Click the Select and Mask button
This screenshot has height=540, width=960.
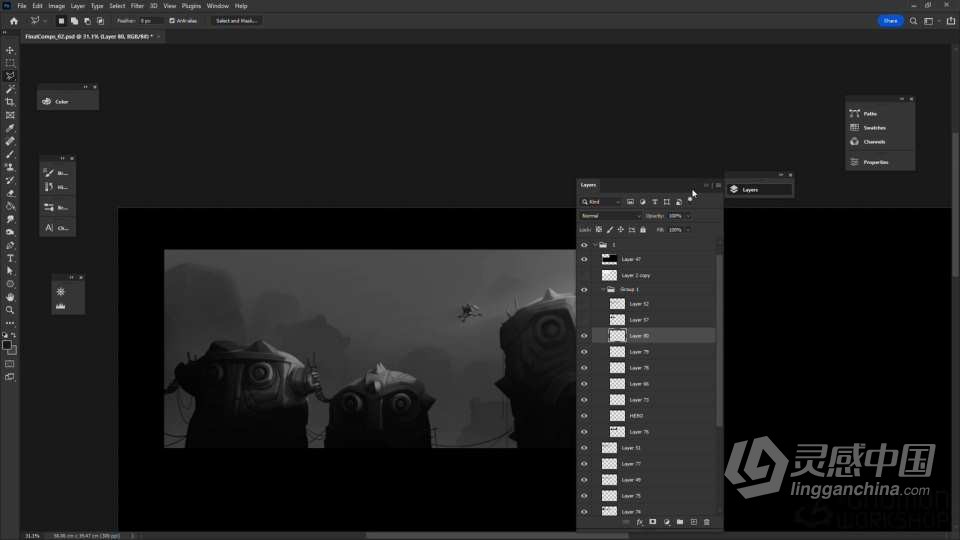click(x=236, y=21)
